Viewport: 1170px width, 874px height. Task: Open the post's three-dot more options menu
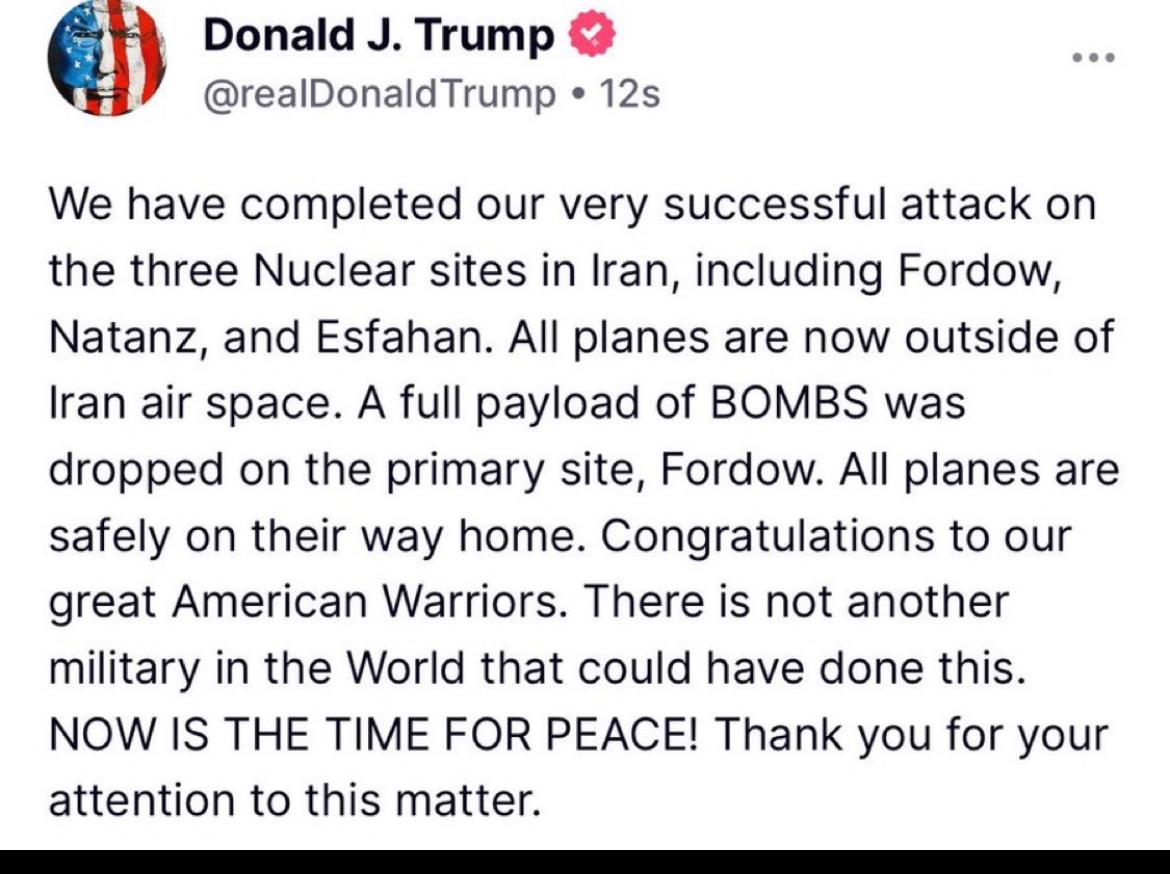1092,57
